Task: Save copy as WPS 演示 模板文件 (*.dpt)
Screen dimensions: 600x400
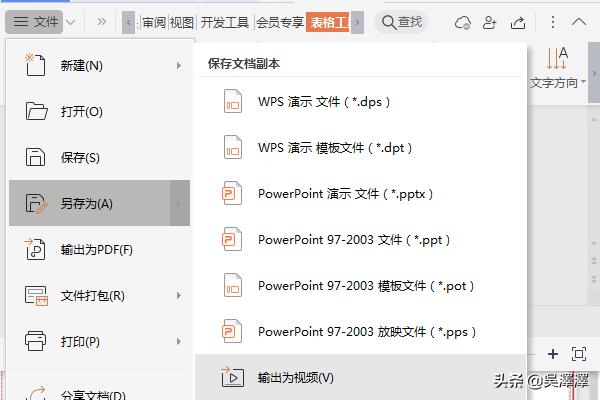Action: point(360,148)
